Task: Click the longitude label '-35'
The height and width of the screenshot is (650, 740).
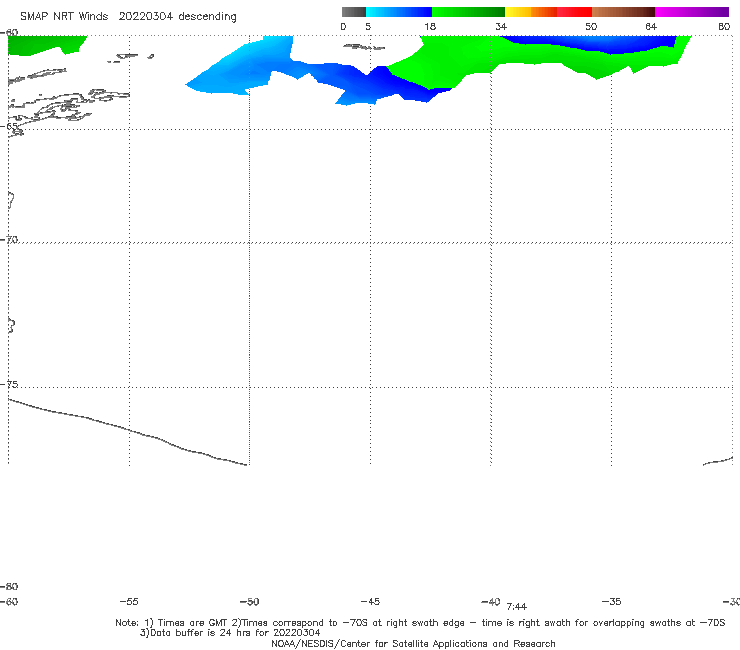Action: [x=612, y=602]
